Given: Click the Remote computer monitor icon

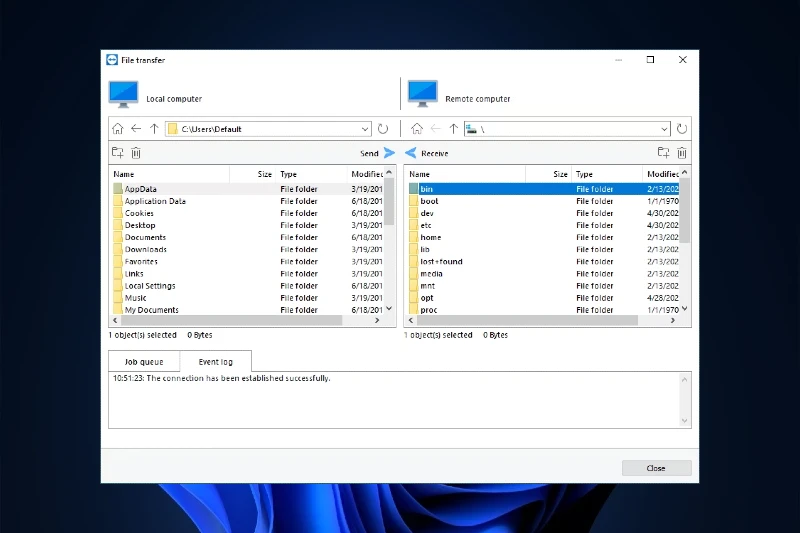Looking at the screenshot, I should [422, 94].
